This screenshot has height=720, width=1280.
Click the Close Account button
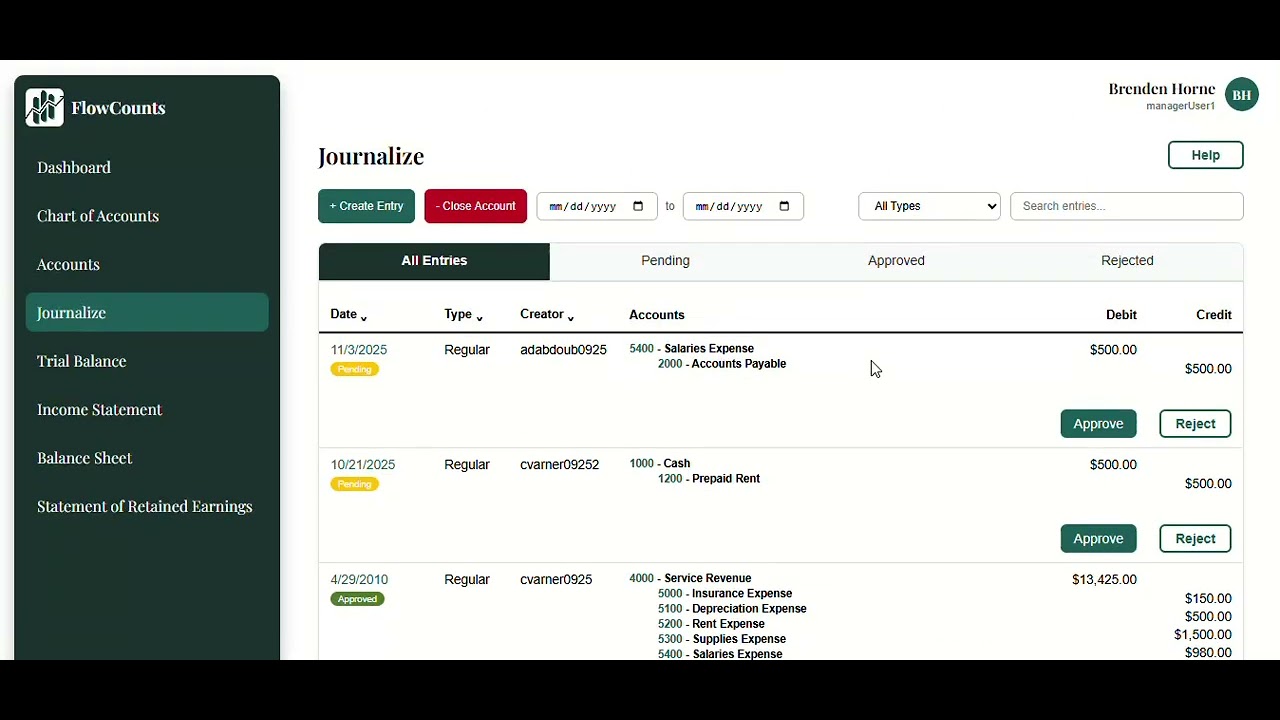pos(475,206)
